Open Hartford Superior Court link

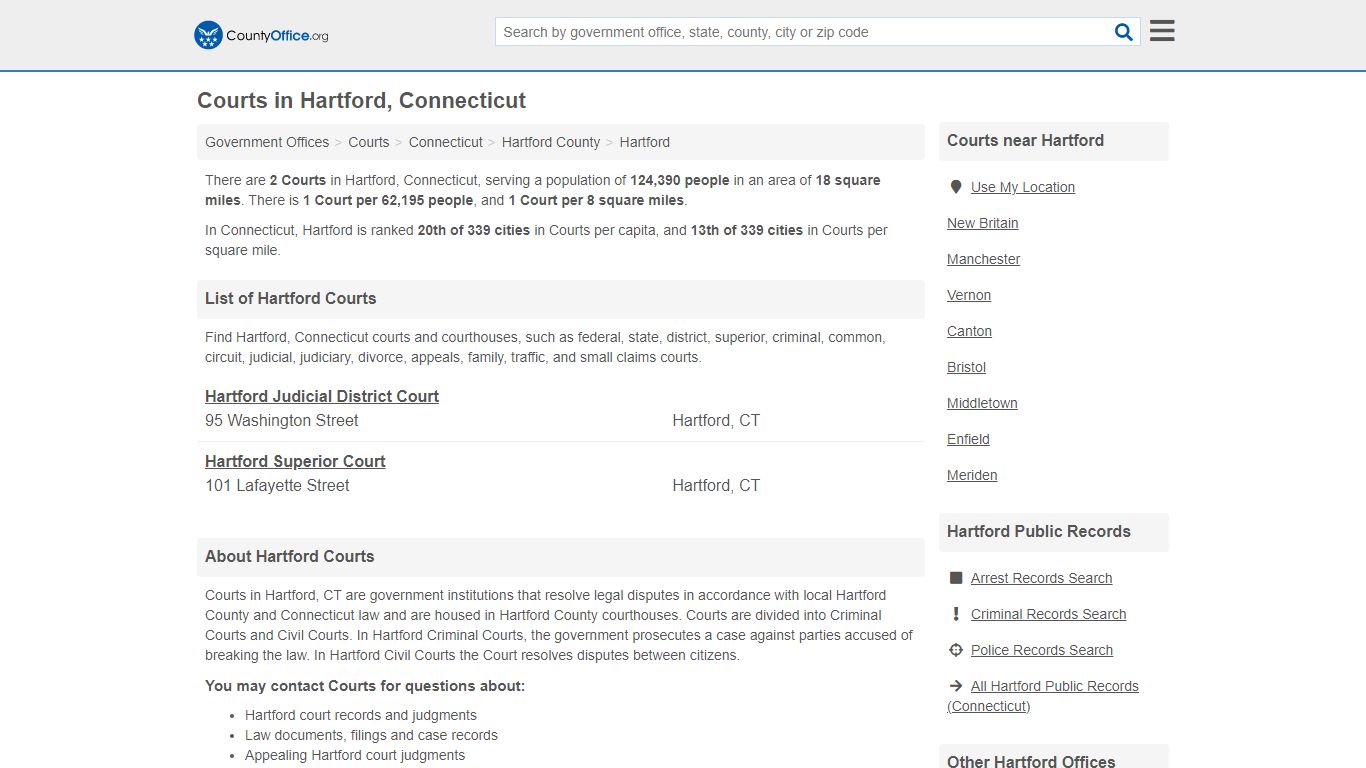click(295, 461)
